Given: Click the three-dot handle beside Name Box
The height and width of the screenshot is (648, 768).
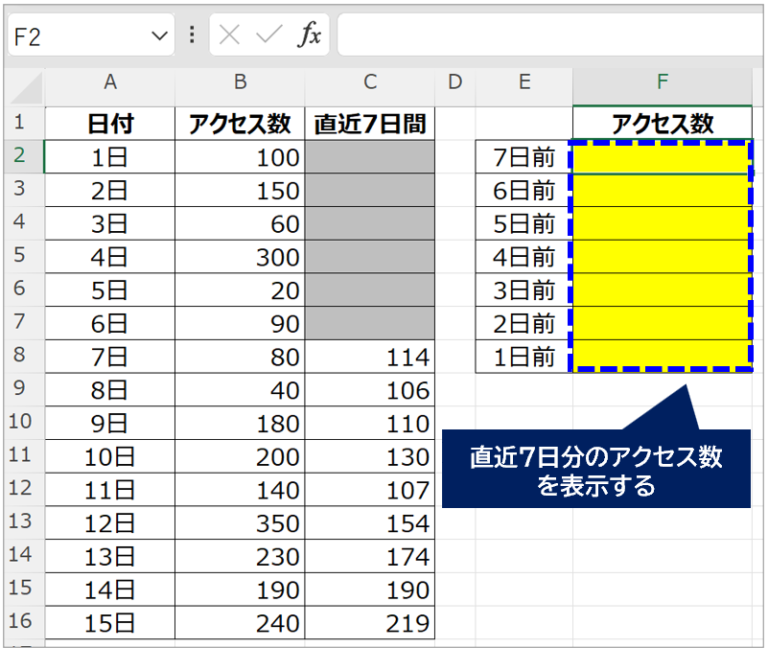Looking at the screenshot, I should coord(192,36).
